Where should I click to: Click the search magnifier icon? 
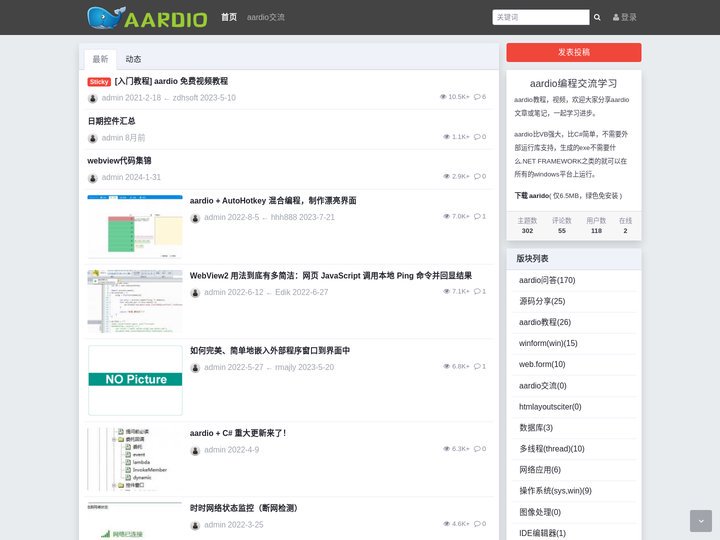pyautogui.click(x=597, y=17)
